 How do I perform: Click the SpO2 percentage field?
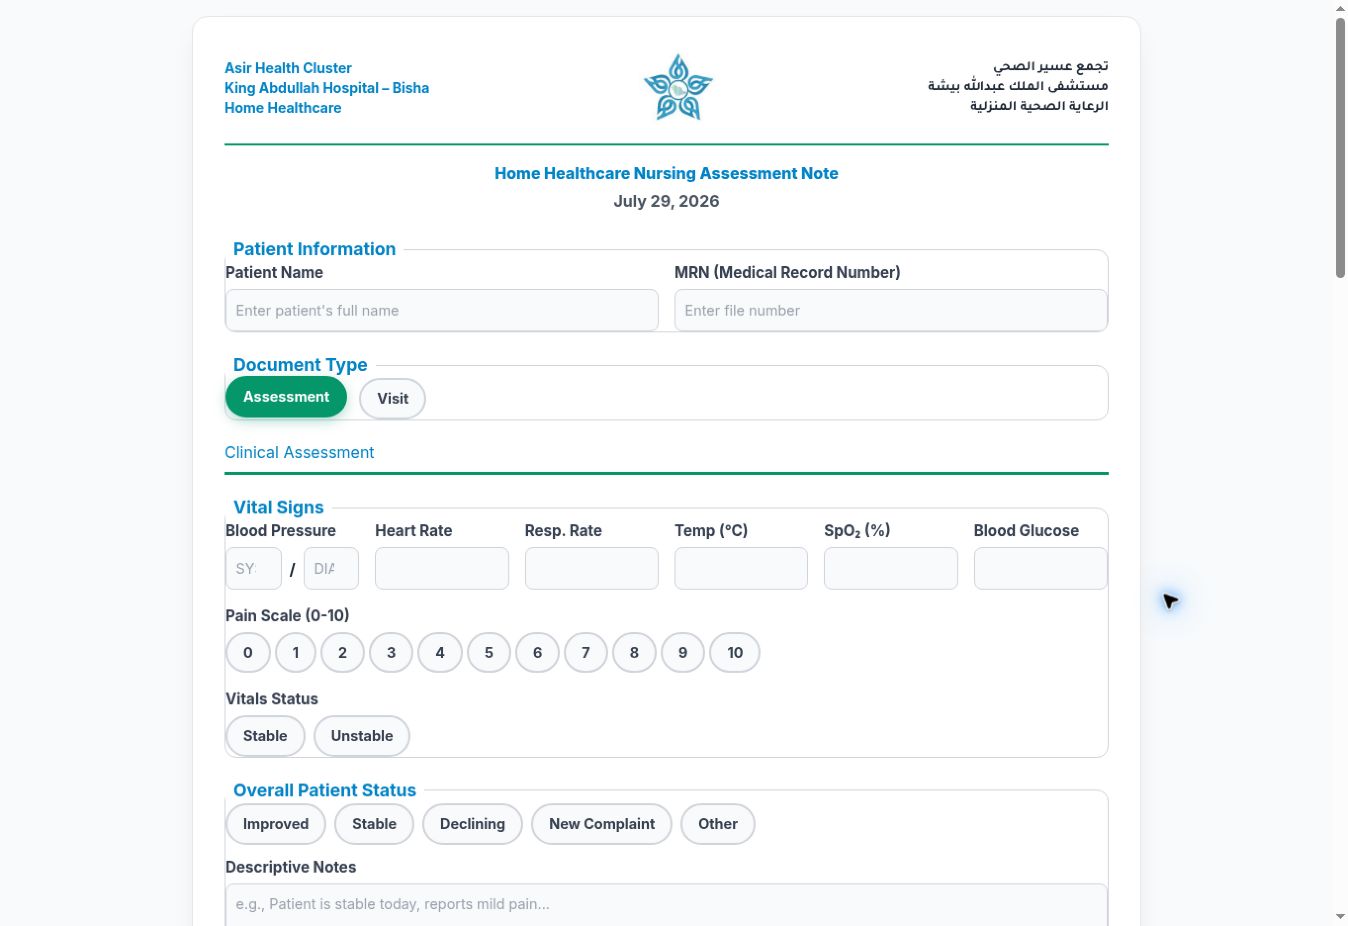(x=891, y=568)
